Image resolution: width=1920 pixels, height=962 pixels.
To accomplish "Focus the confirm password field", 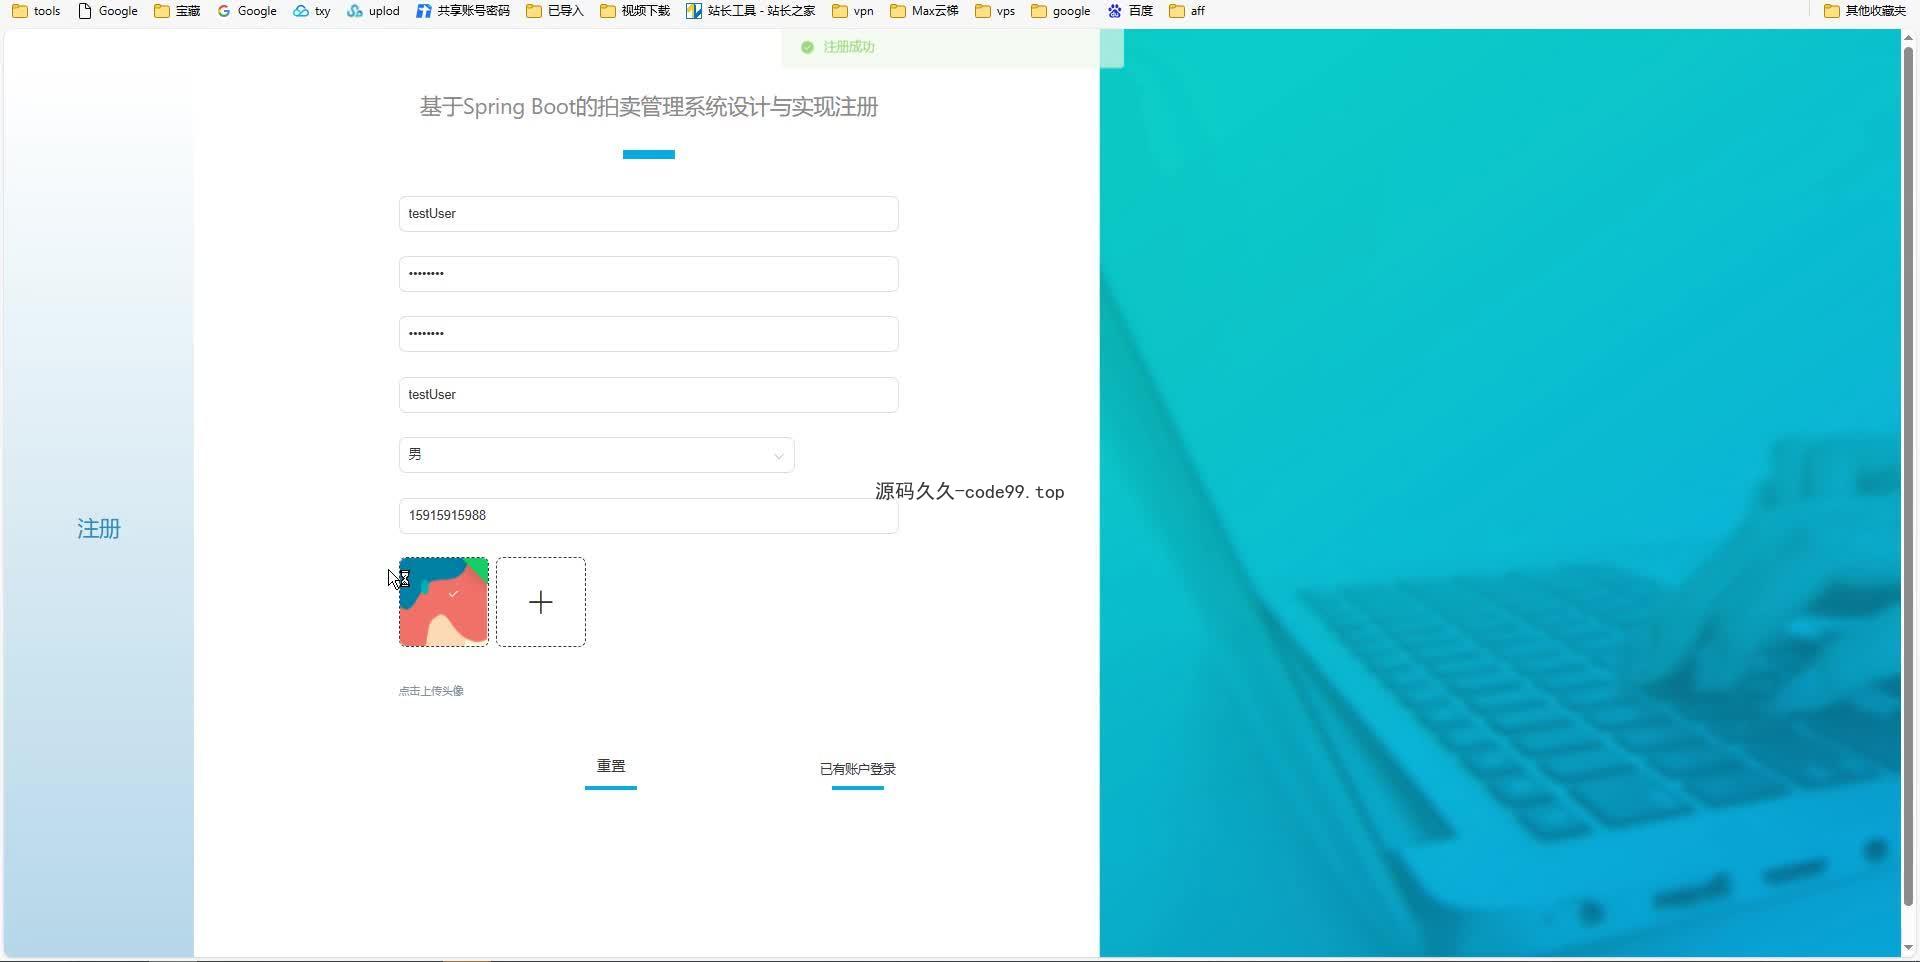I will 649,334.
